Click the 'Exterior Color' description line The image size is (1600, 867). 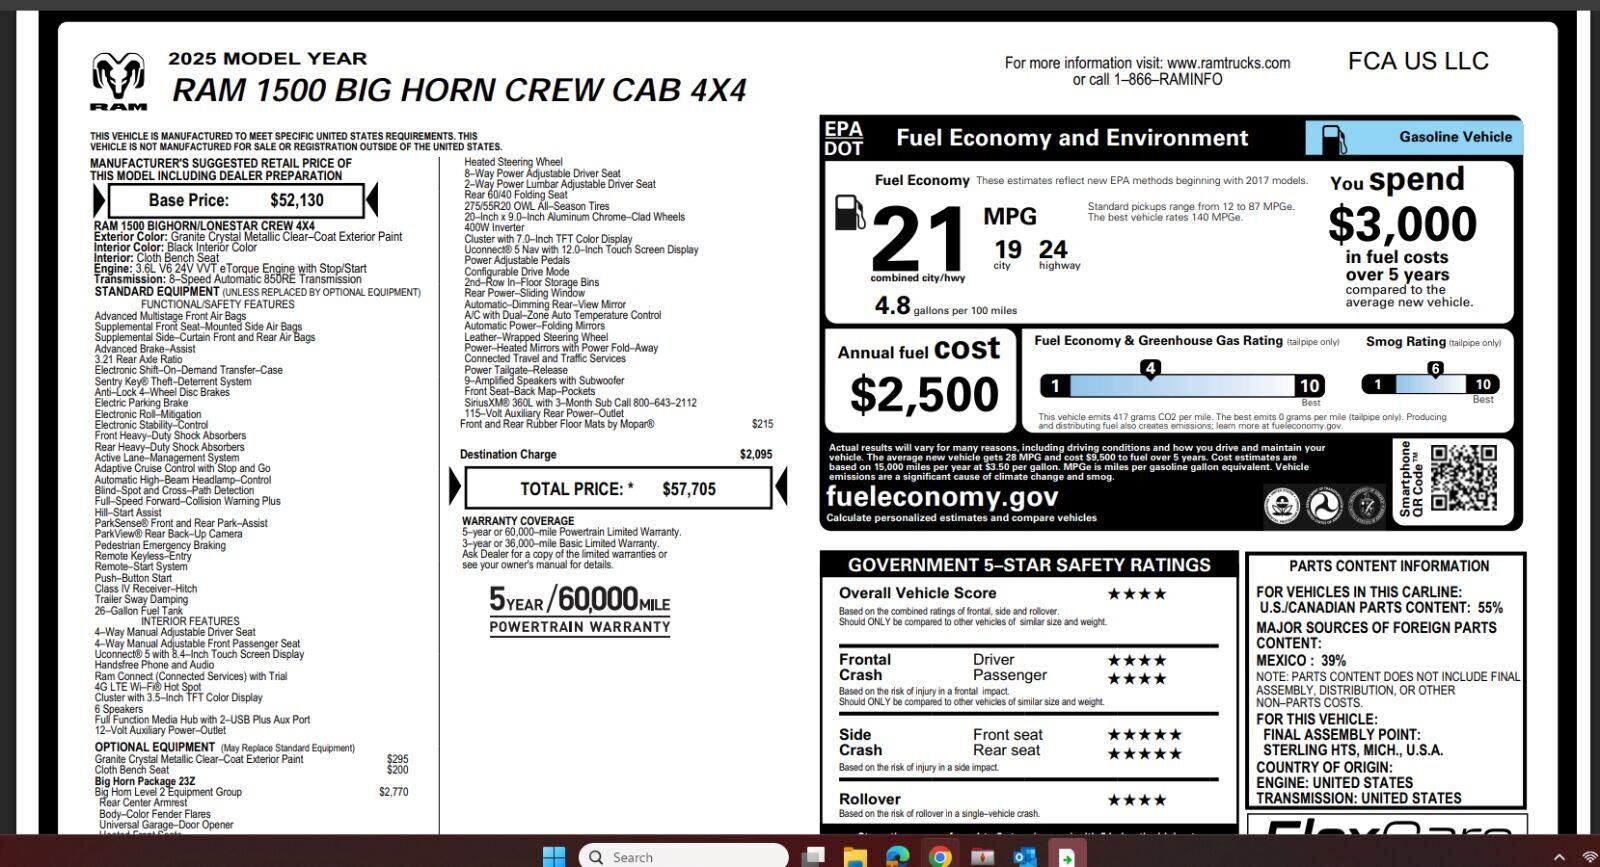tap(248, 237)
